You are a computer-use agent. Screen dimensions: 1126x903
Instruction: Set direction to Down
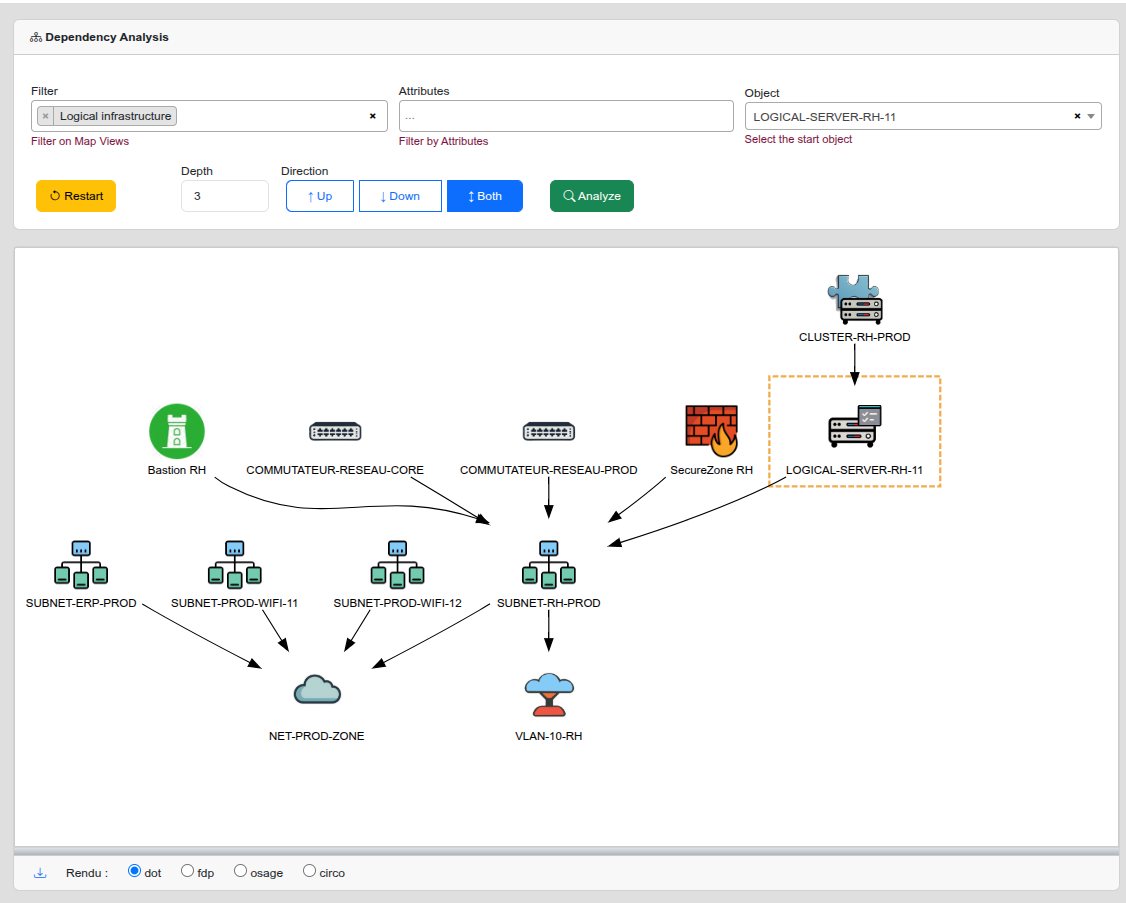pyautogui.click(x=400, y=196)
